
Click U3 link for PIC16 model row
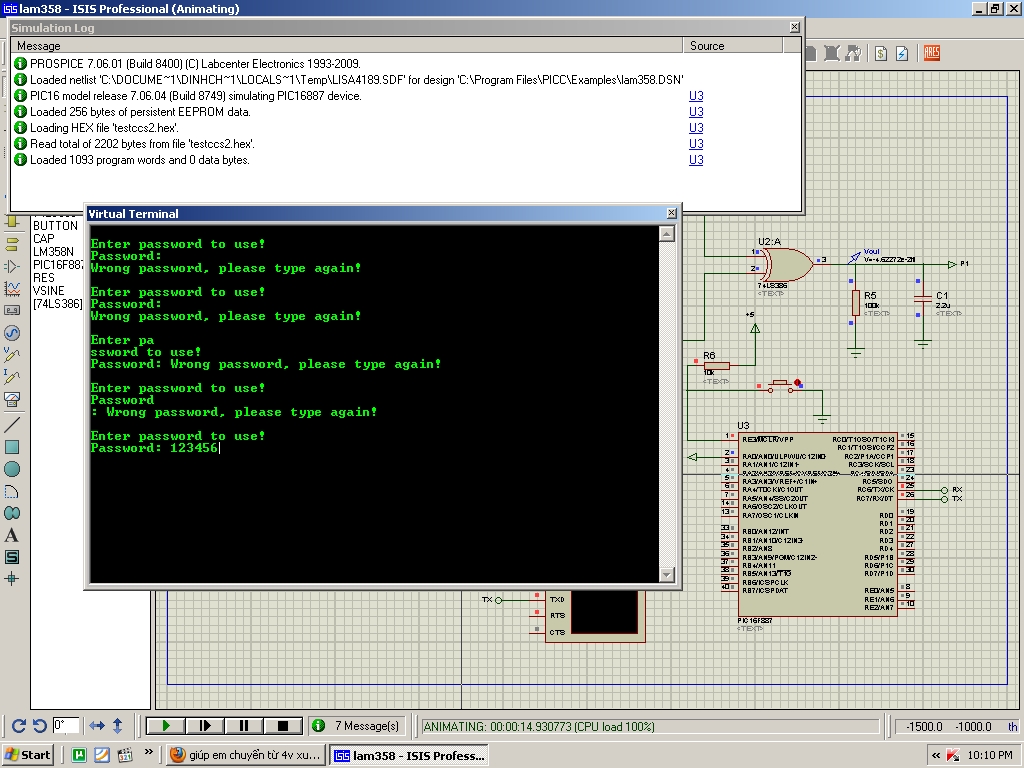[696, 96]
